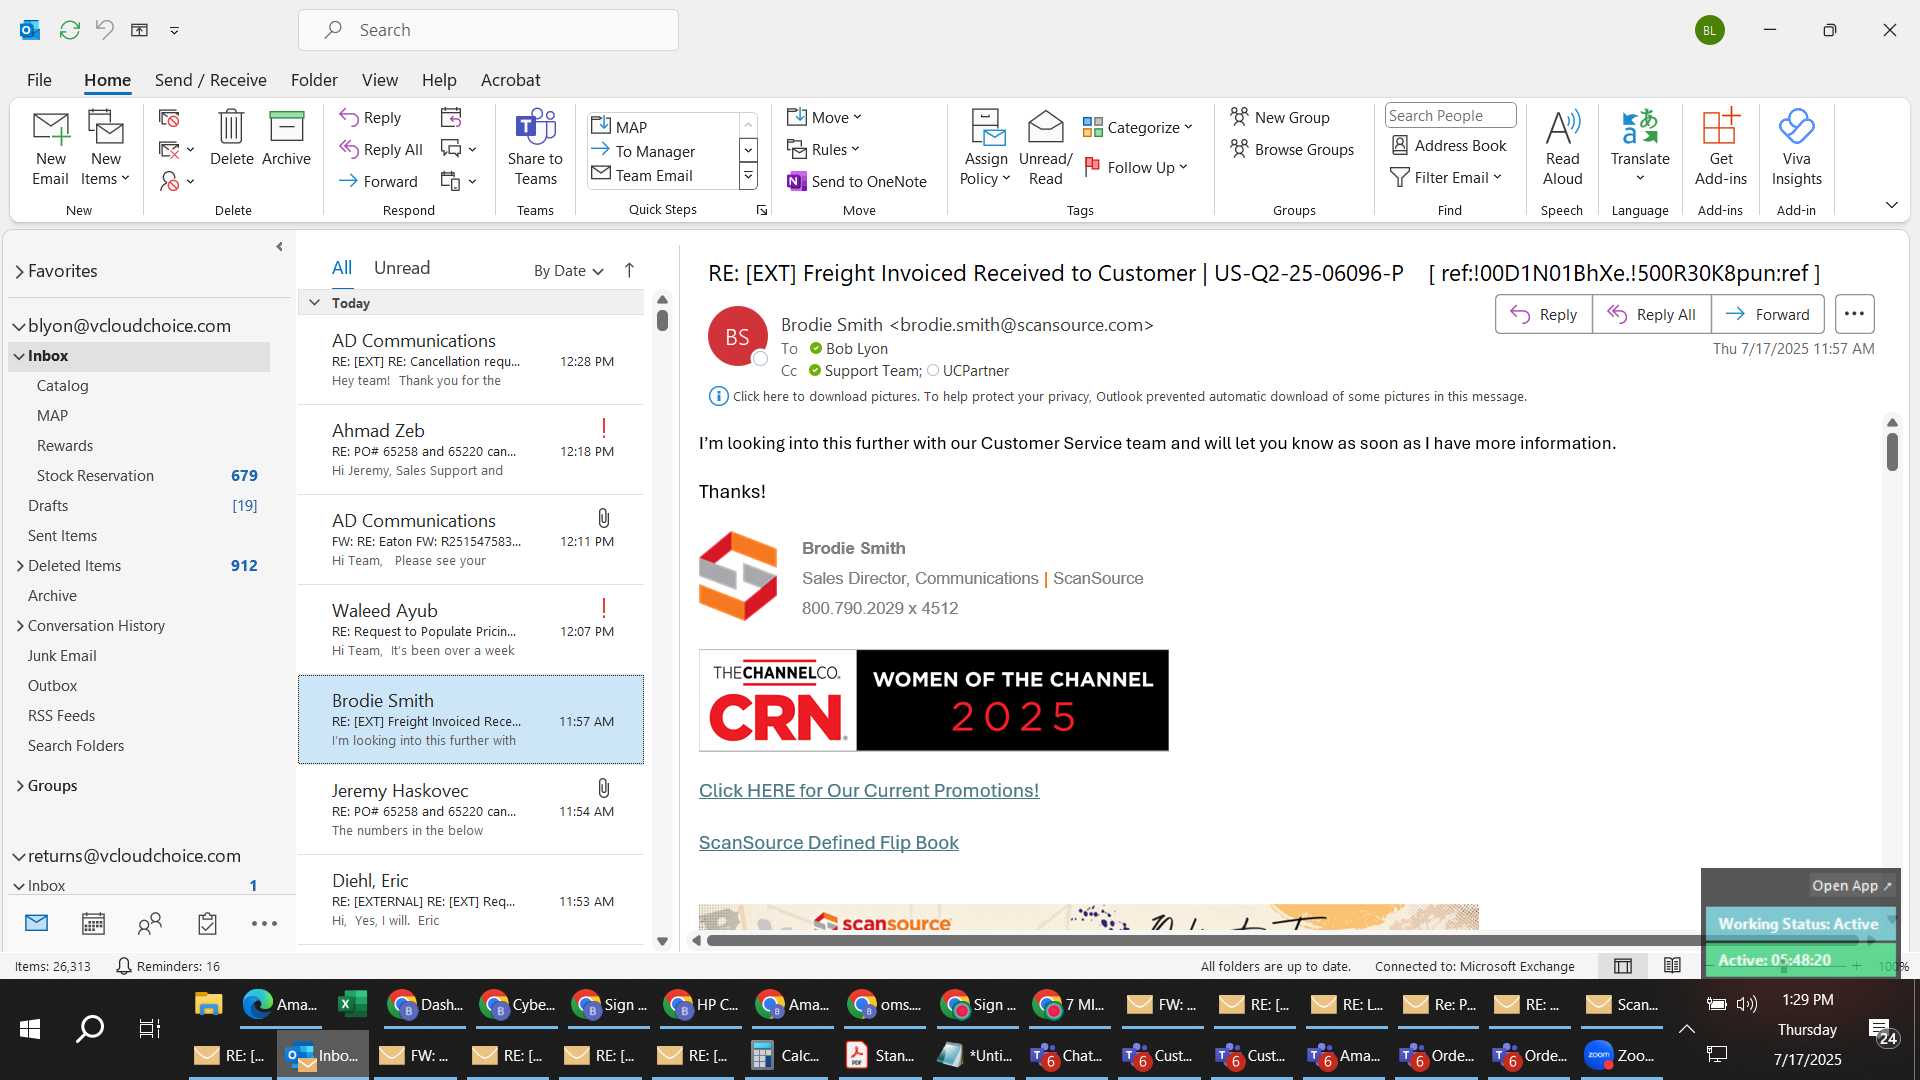Image resolution: width=1920 pixels, height=1080 pixels.
Task: Click the Search box at top
Action: 488,30
